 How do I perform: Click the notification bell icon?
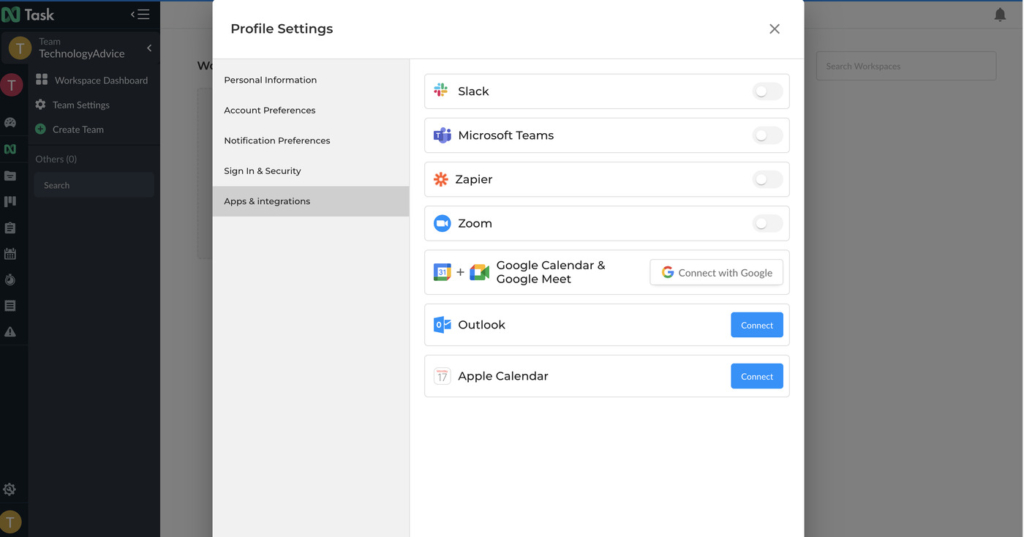(x=1000, y=15)
